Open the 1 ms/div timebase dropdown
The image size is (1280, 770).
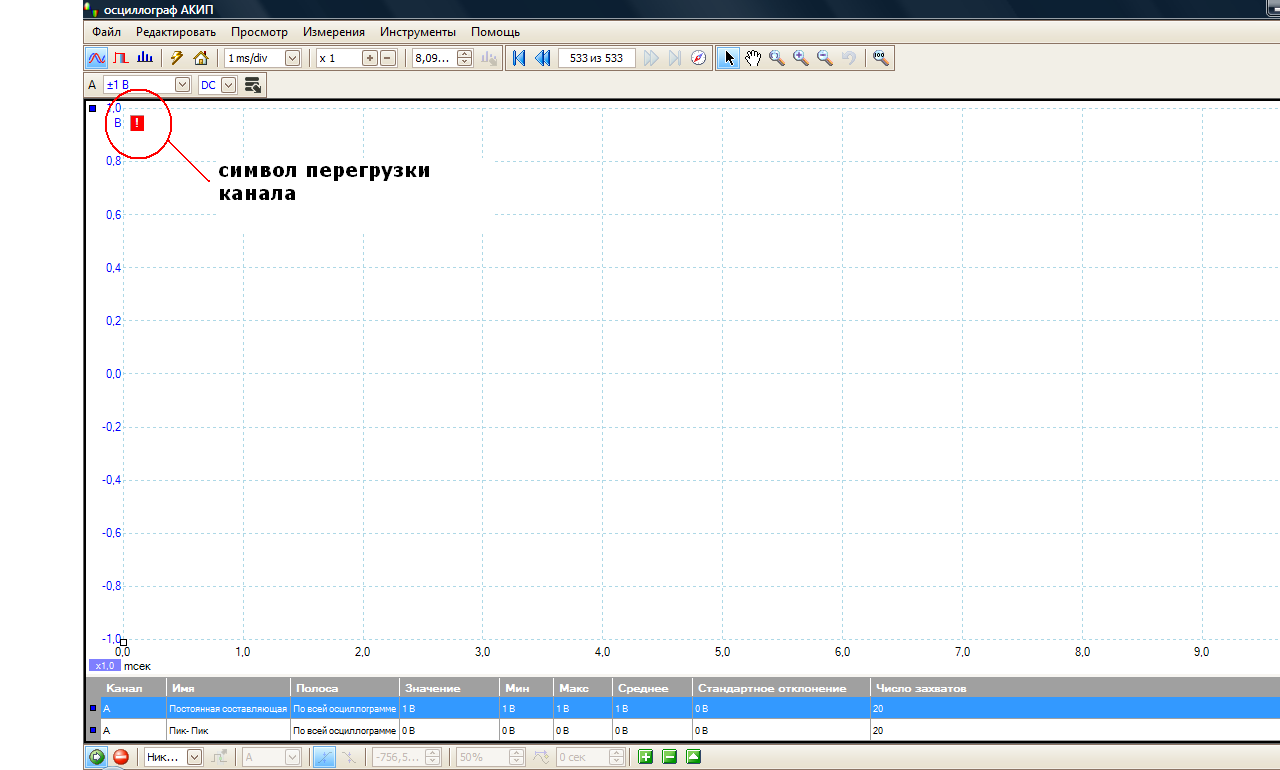tap(292, 58)
